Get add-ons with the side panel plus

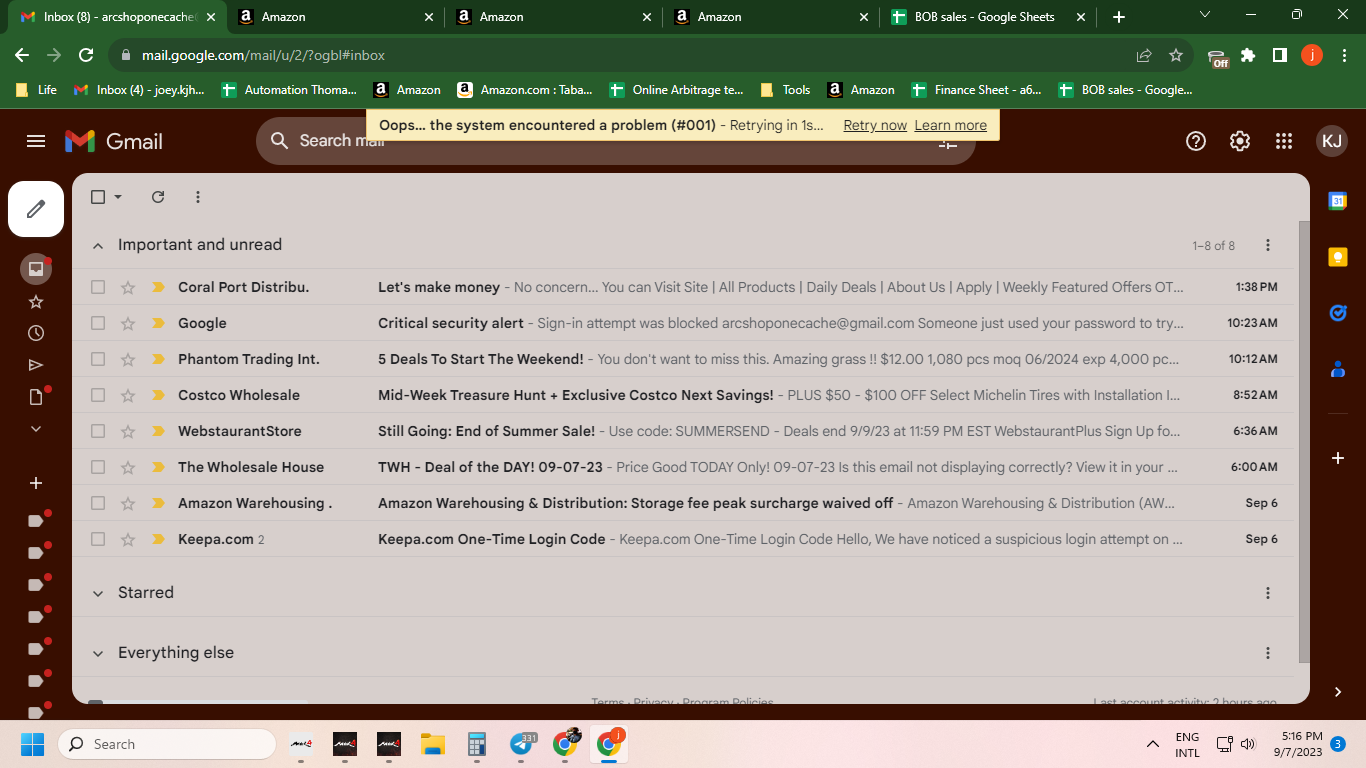pyautogui.click(x=1337, y=458)
